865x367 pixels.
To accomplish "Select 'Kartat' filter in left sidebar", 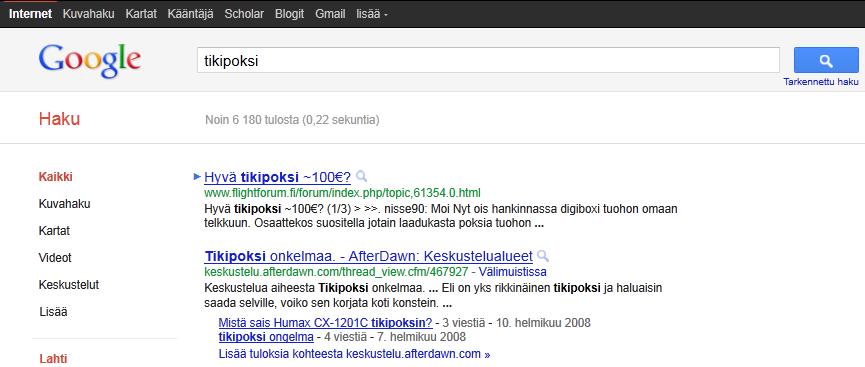I will pyautogui.click(x=54, y=231).
